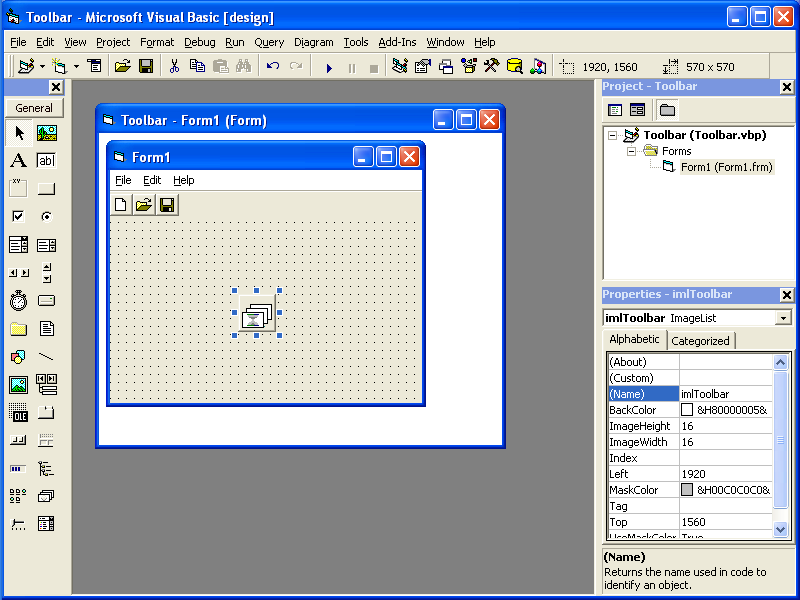Click the Undo arrow icon
Viewport: 800px width, 600px height.
click(272, 66)
